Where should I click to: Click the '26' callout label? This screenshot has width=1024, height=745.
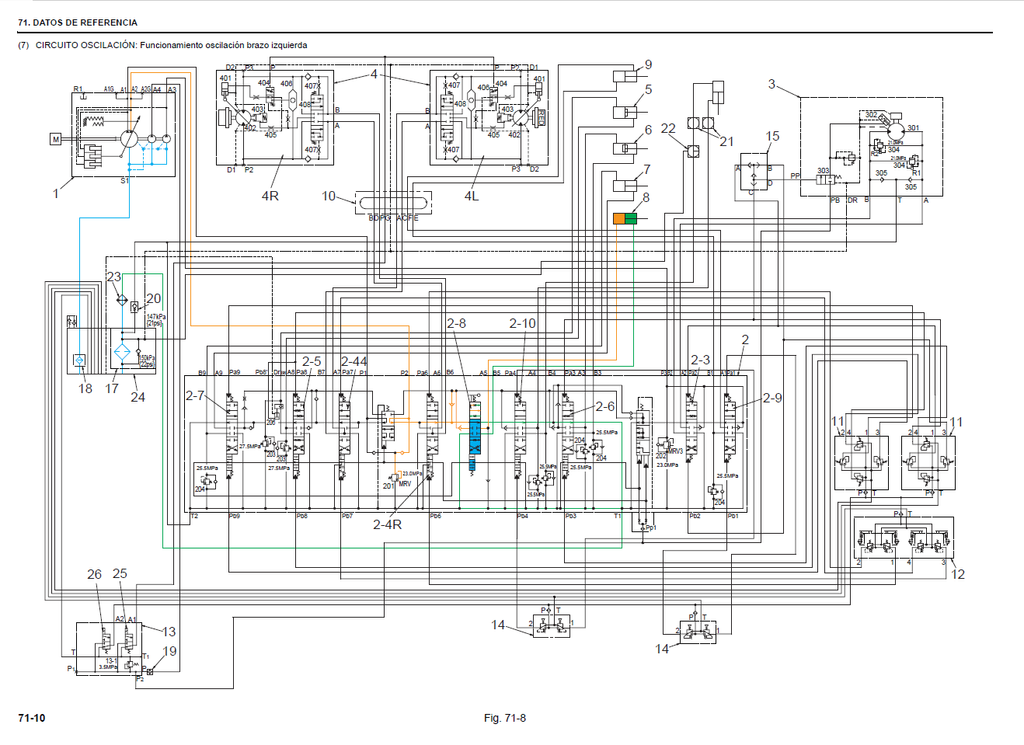click(95, 574)
